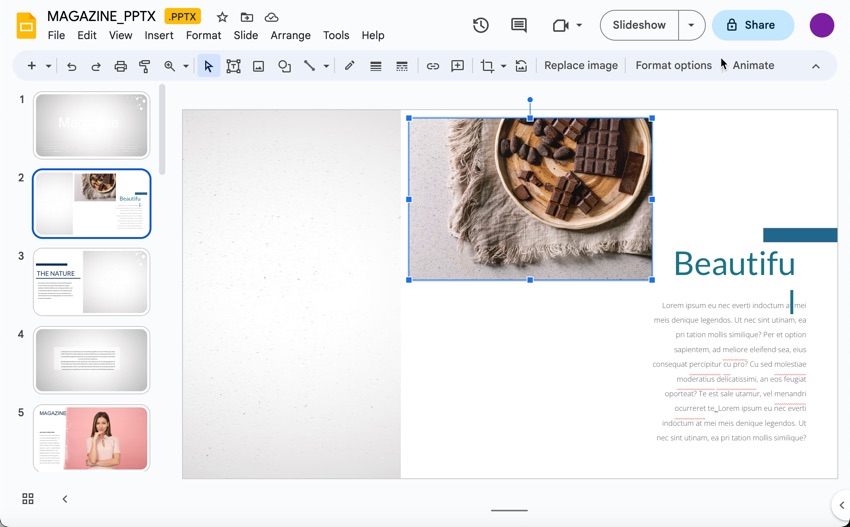Click the zoom magnifier tool
This screenshot has height=527, width=850.
[x=170, y=66]
